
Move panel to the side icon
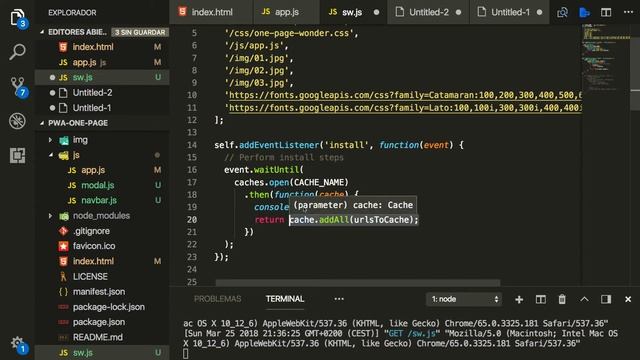point(606,300)
